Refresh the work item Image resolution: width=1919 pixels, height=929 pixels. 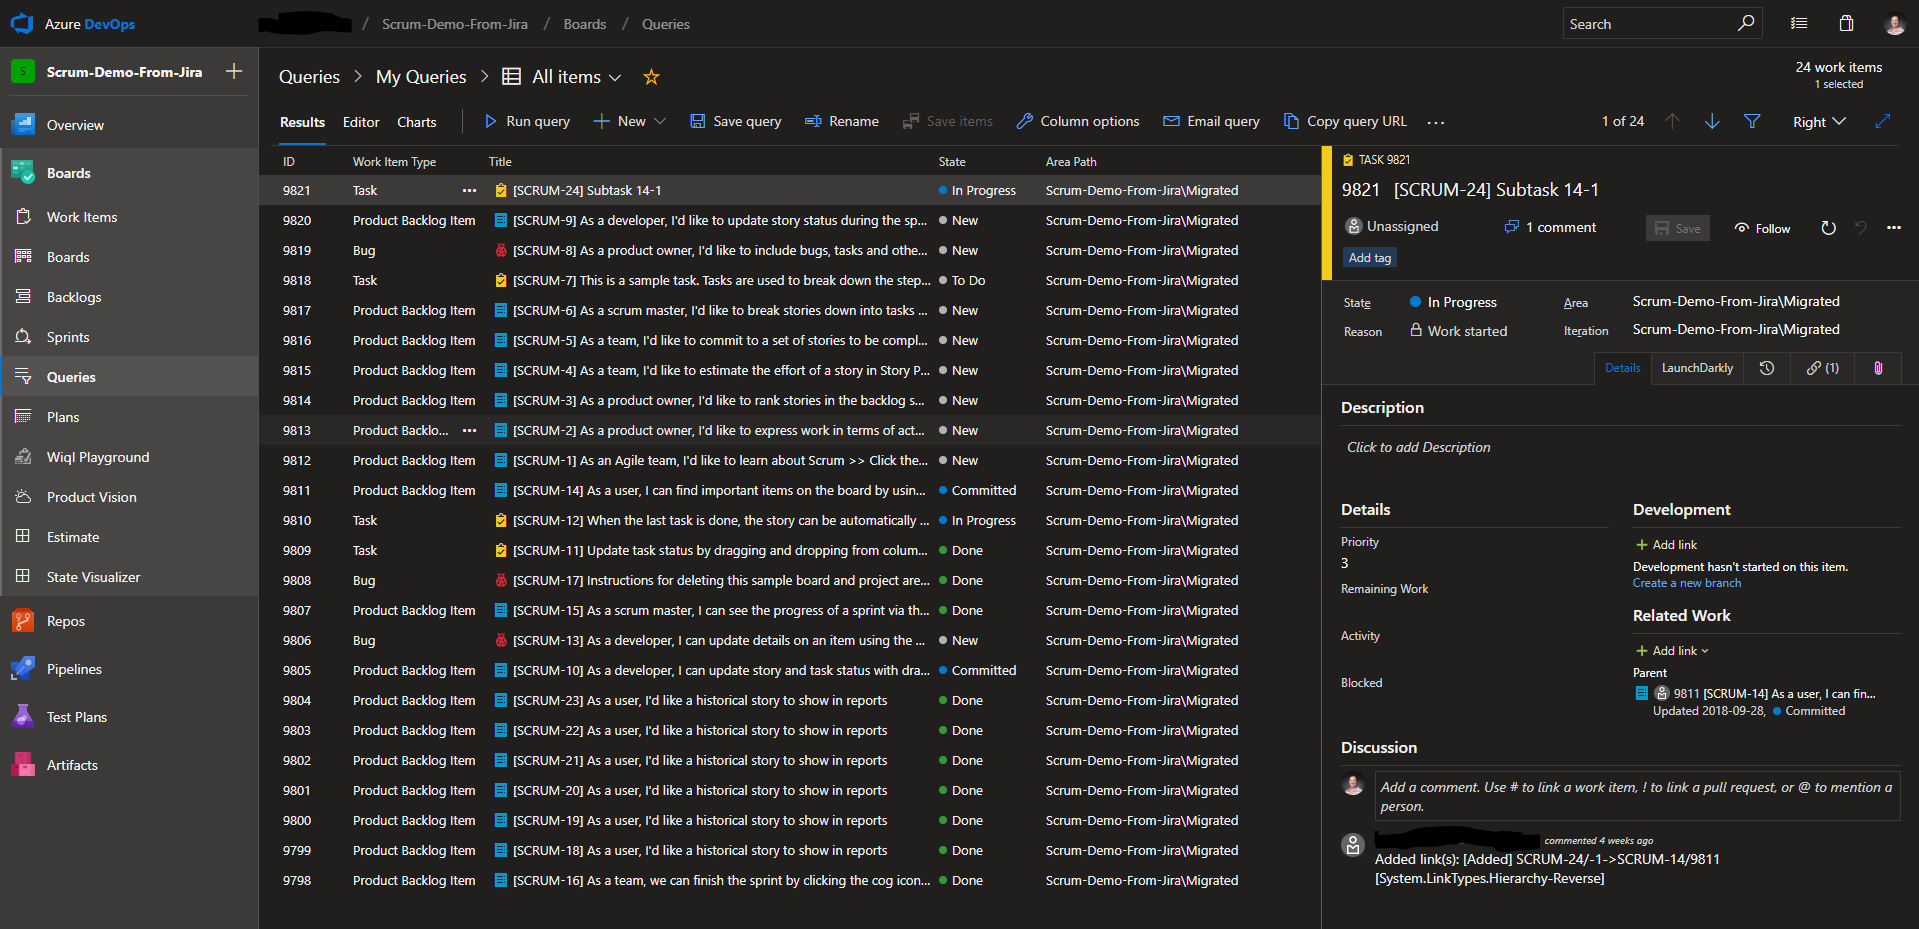[1828, 228]
